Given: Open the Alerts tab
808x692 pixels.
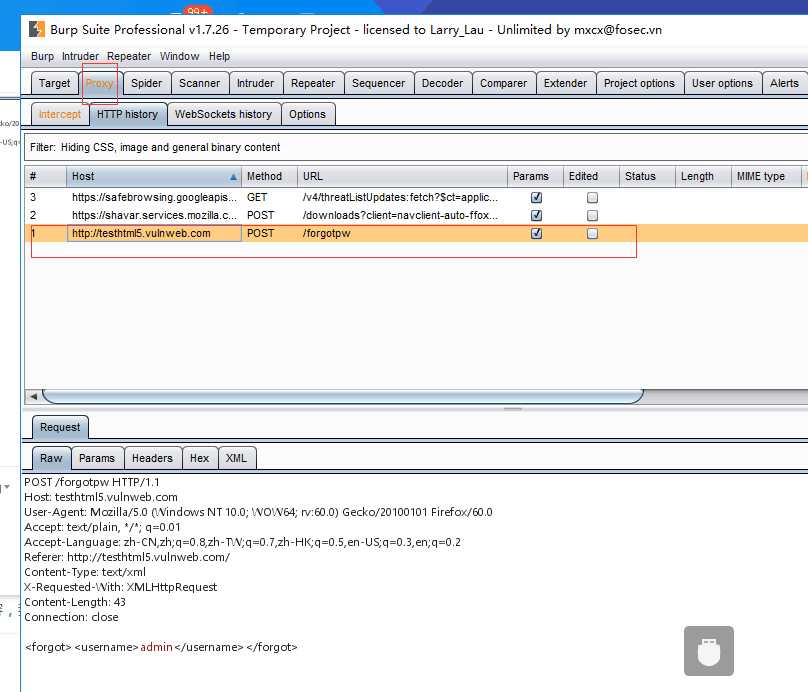Looking at the screenshot, I should 784,83.
